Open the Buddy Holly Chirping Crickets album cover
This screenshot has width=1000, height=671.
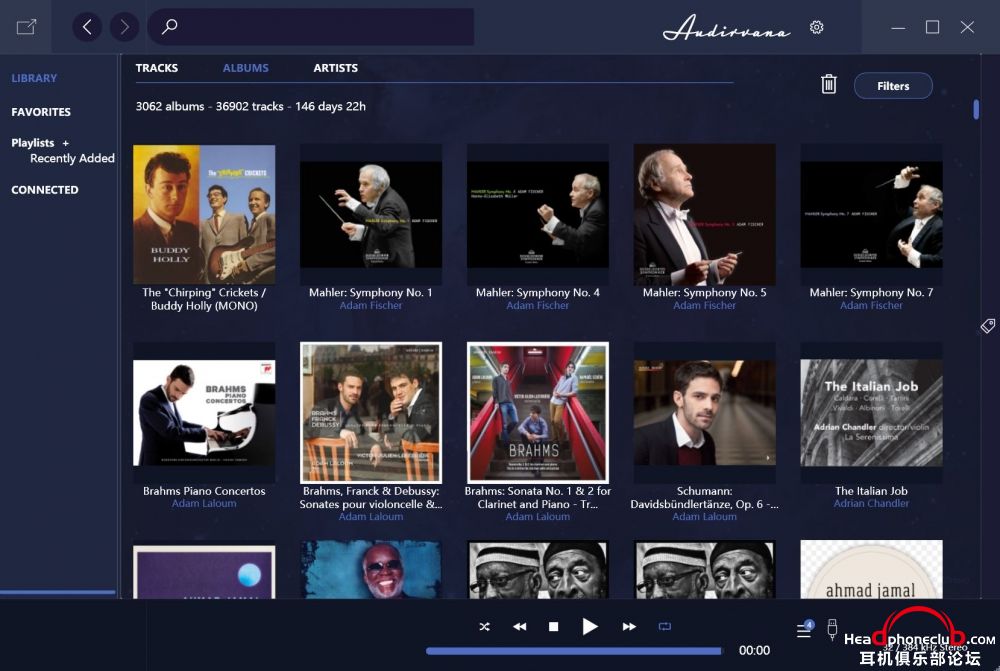(x=204, y=214)
